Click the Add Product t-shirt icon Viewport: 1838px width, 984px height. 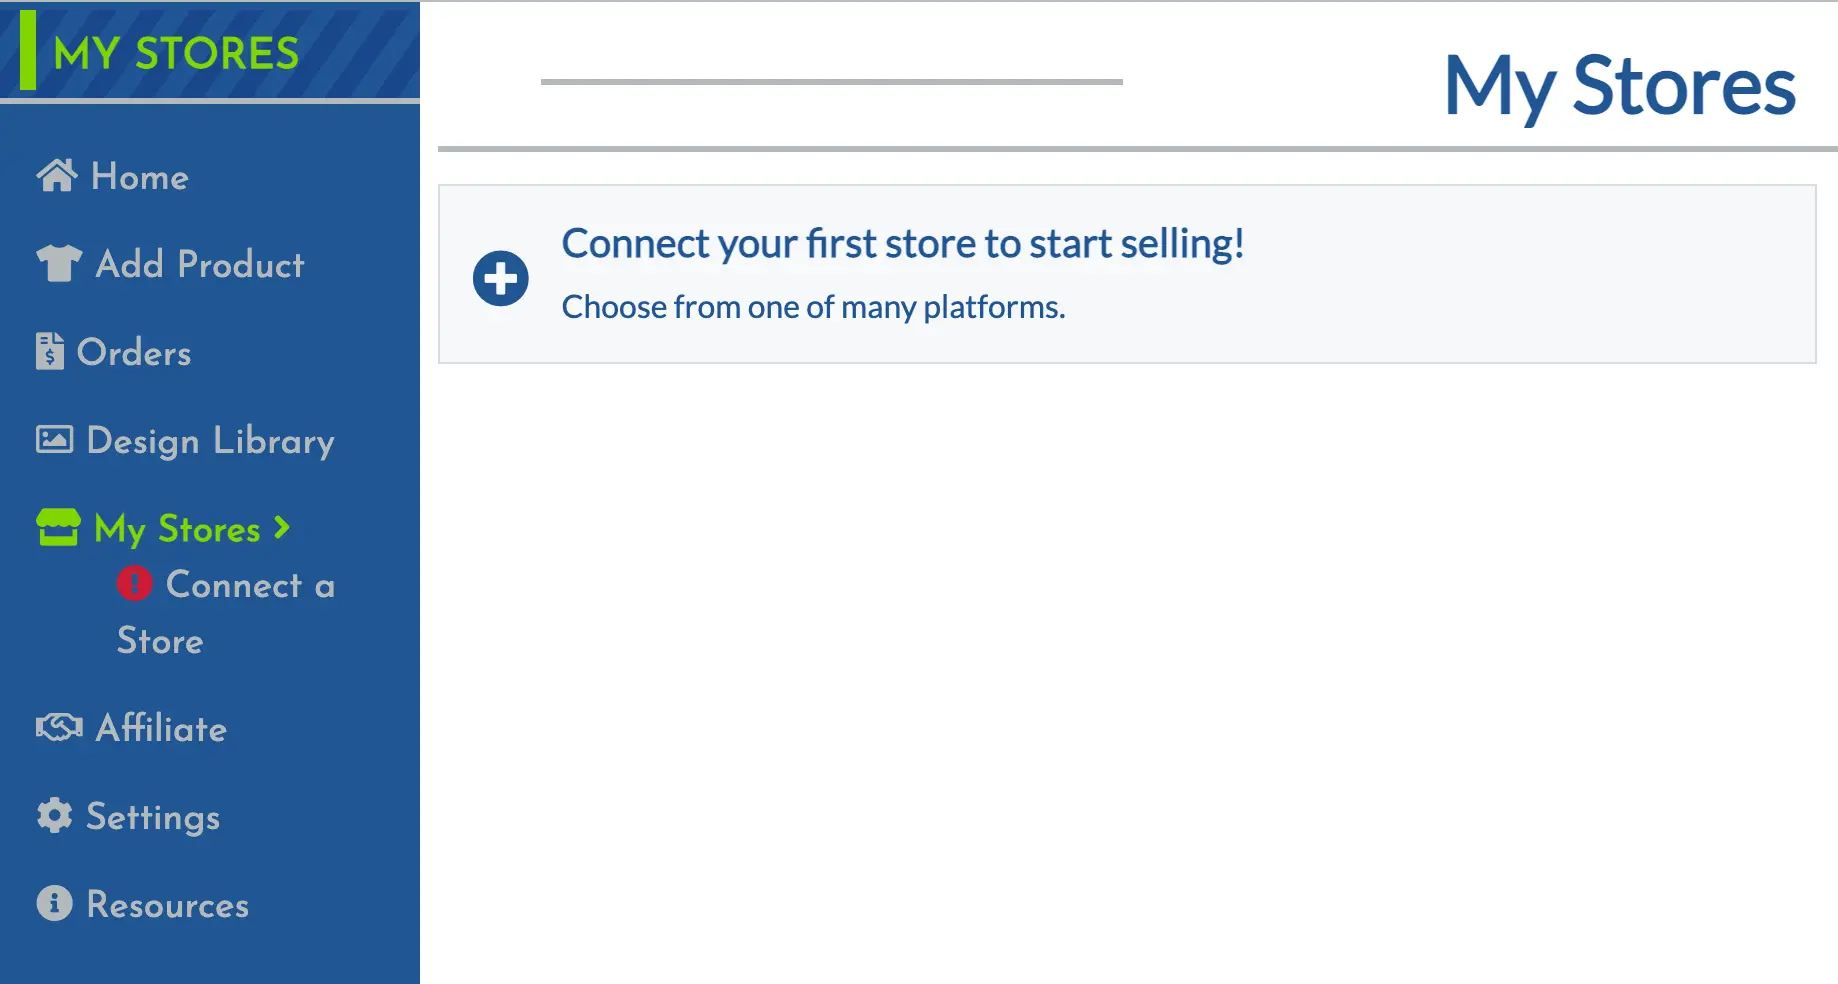(59, 264)
